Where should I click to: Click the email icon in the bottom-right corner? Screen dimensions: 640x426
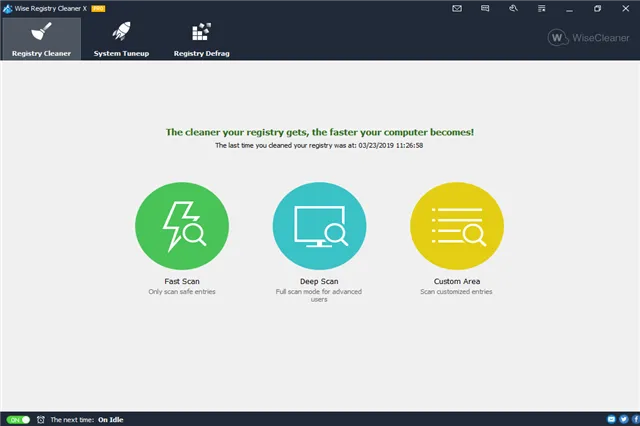click(610, 419)
